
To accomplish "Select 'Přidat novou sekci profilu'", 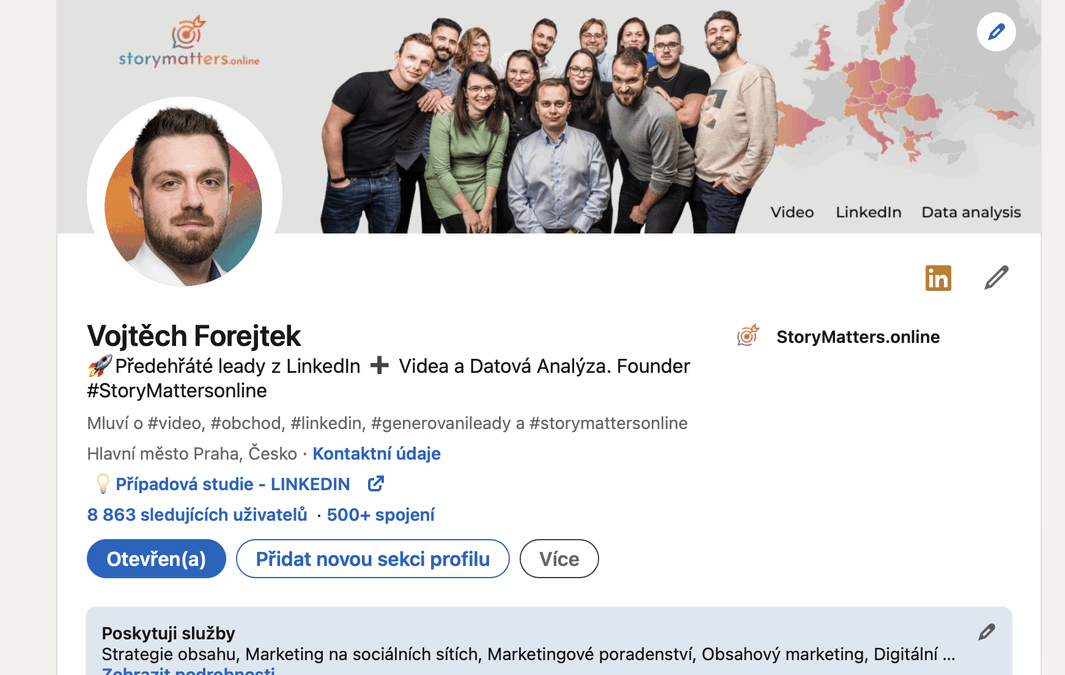I will click(372, 558).
